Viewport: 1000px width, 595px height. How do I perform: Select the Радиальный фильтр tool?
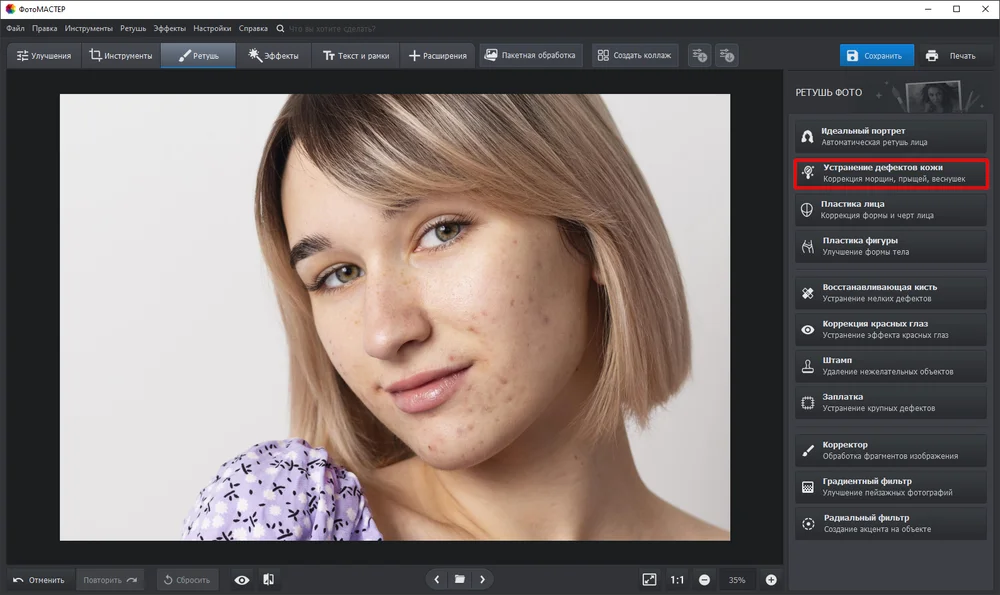coord(890,524)
